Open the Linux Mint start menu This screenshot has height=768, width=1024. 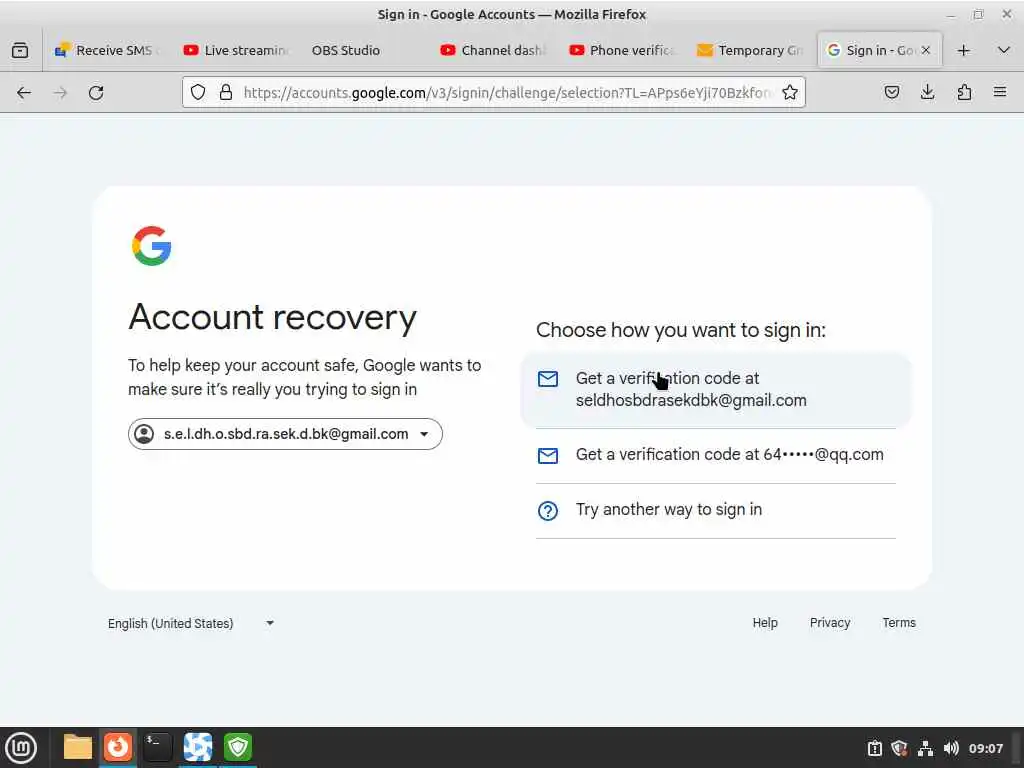tap(21, 748)
